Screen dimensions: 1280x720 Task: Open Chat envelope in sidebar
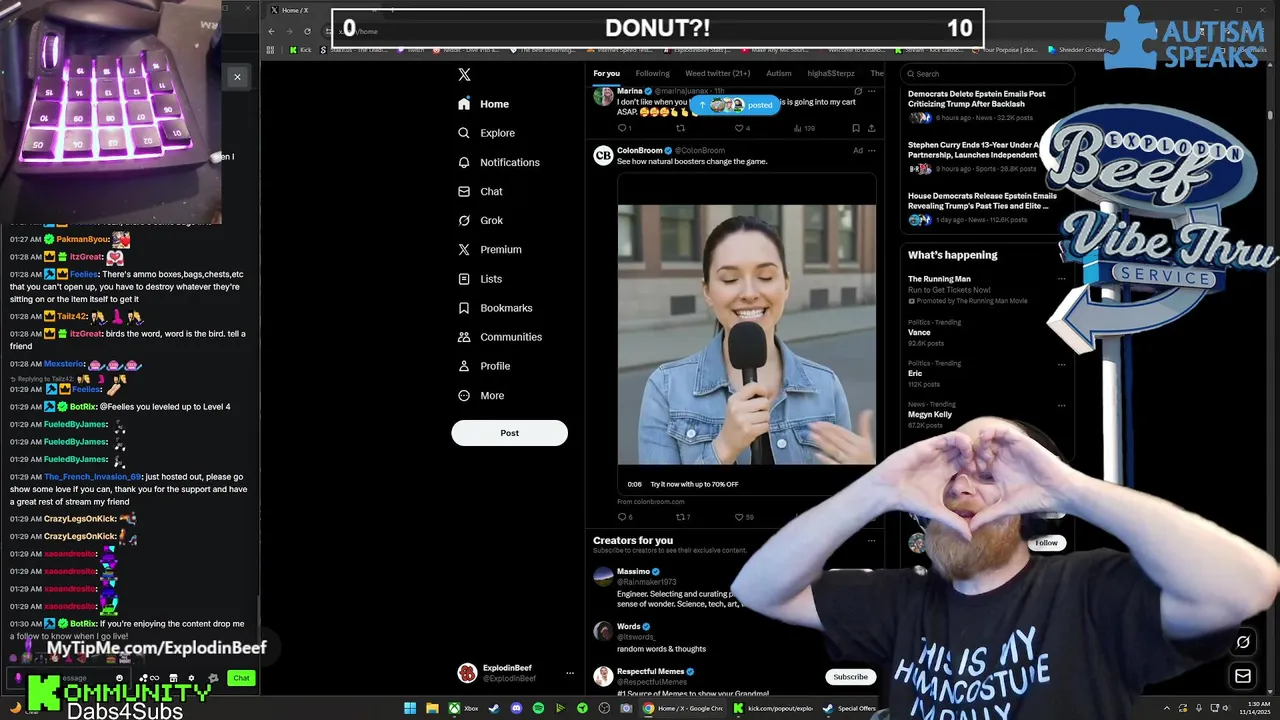click(x=464, y=191)
